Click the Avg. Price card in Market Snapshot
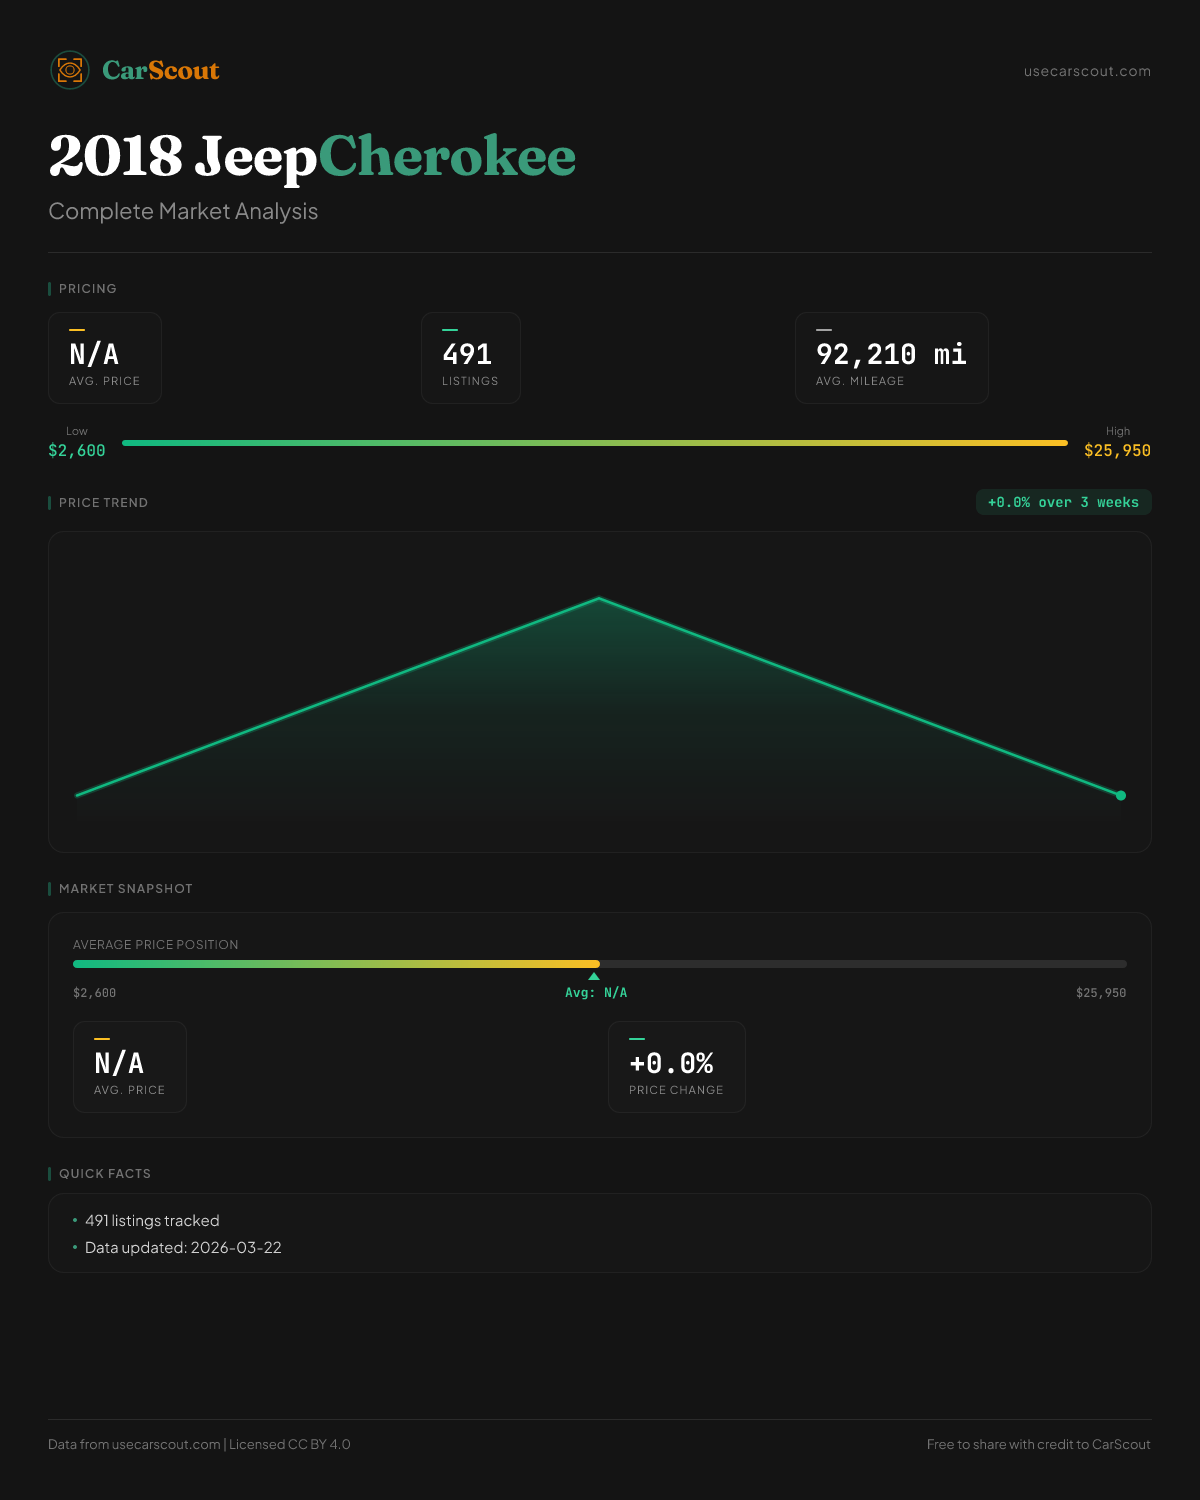The width and height of the screenshot is (1200, 1500). 130,1067
